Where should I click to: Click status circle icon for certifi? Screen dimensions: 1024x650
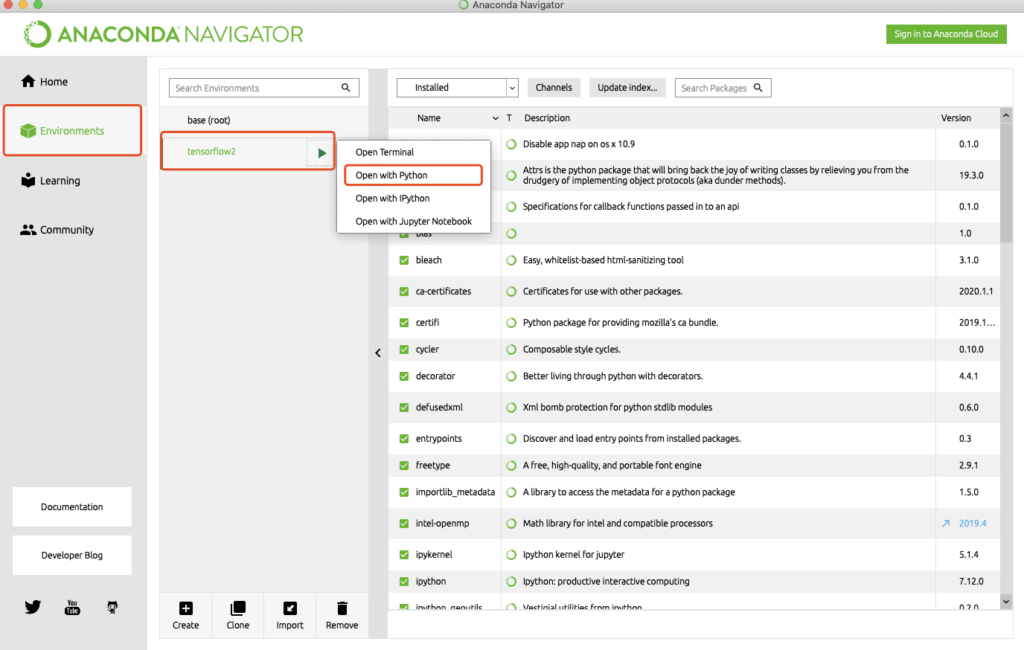[511, 323]
